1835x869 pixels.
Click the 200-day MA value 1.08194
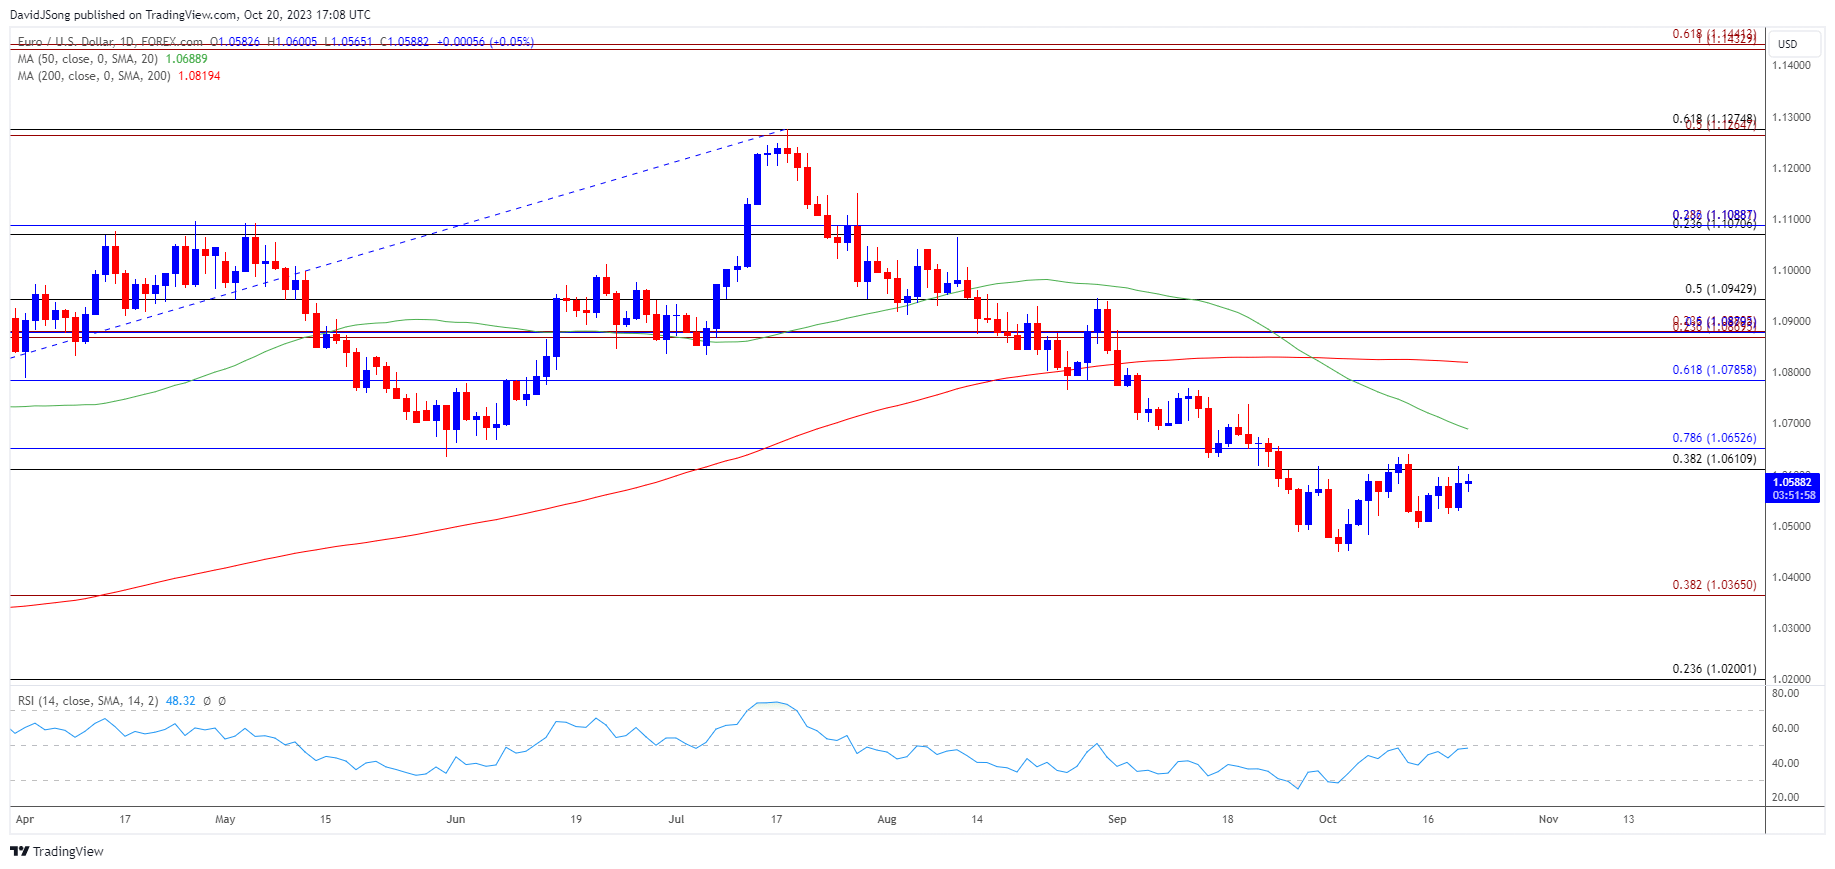click(x=199, y=76)
